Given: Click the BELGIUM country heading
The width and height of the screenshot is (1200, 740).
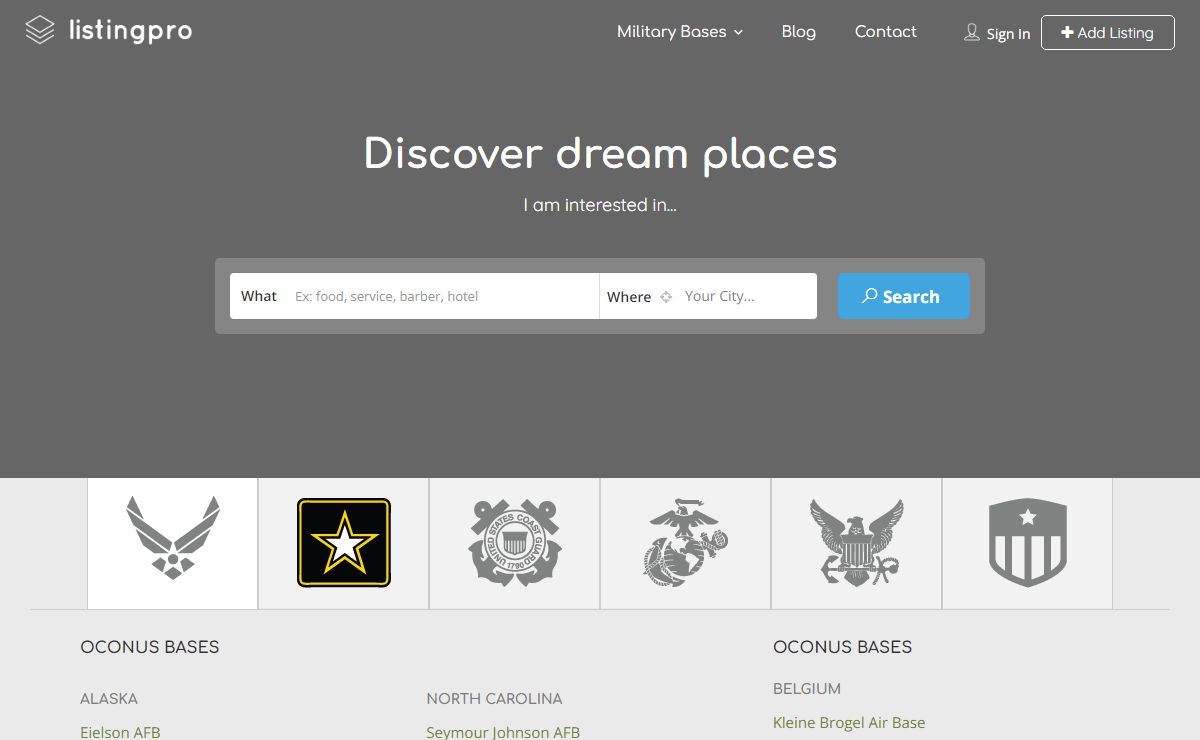Looking at the screenshot, I should click(x=807, y=688).
